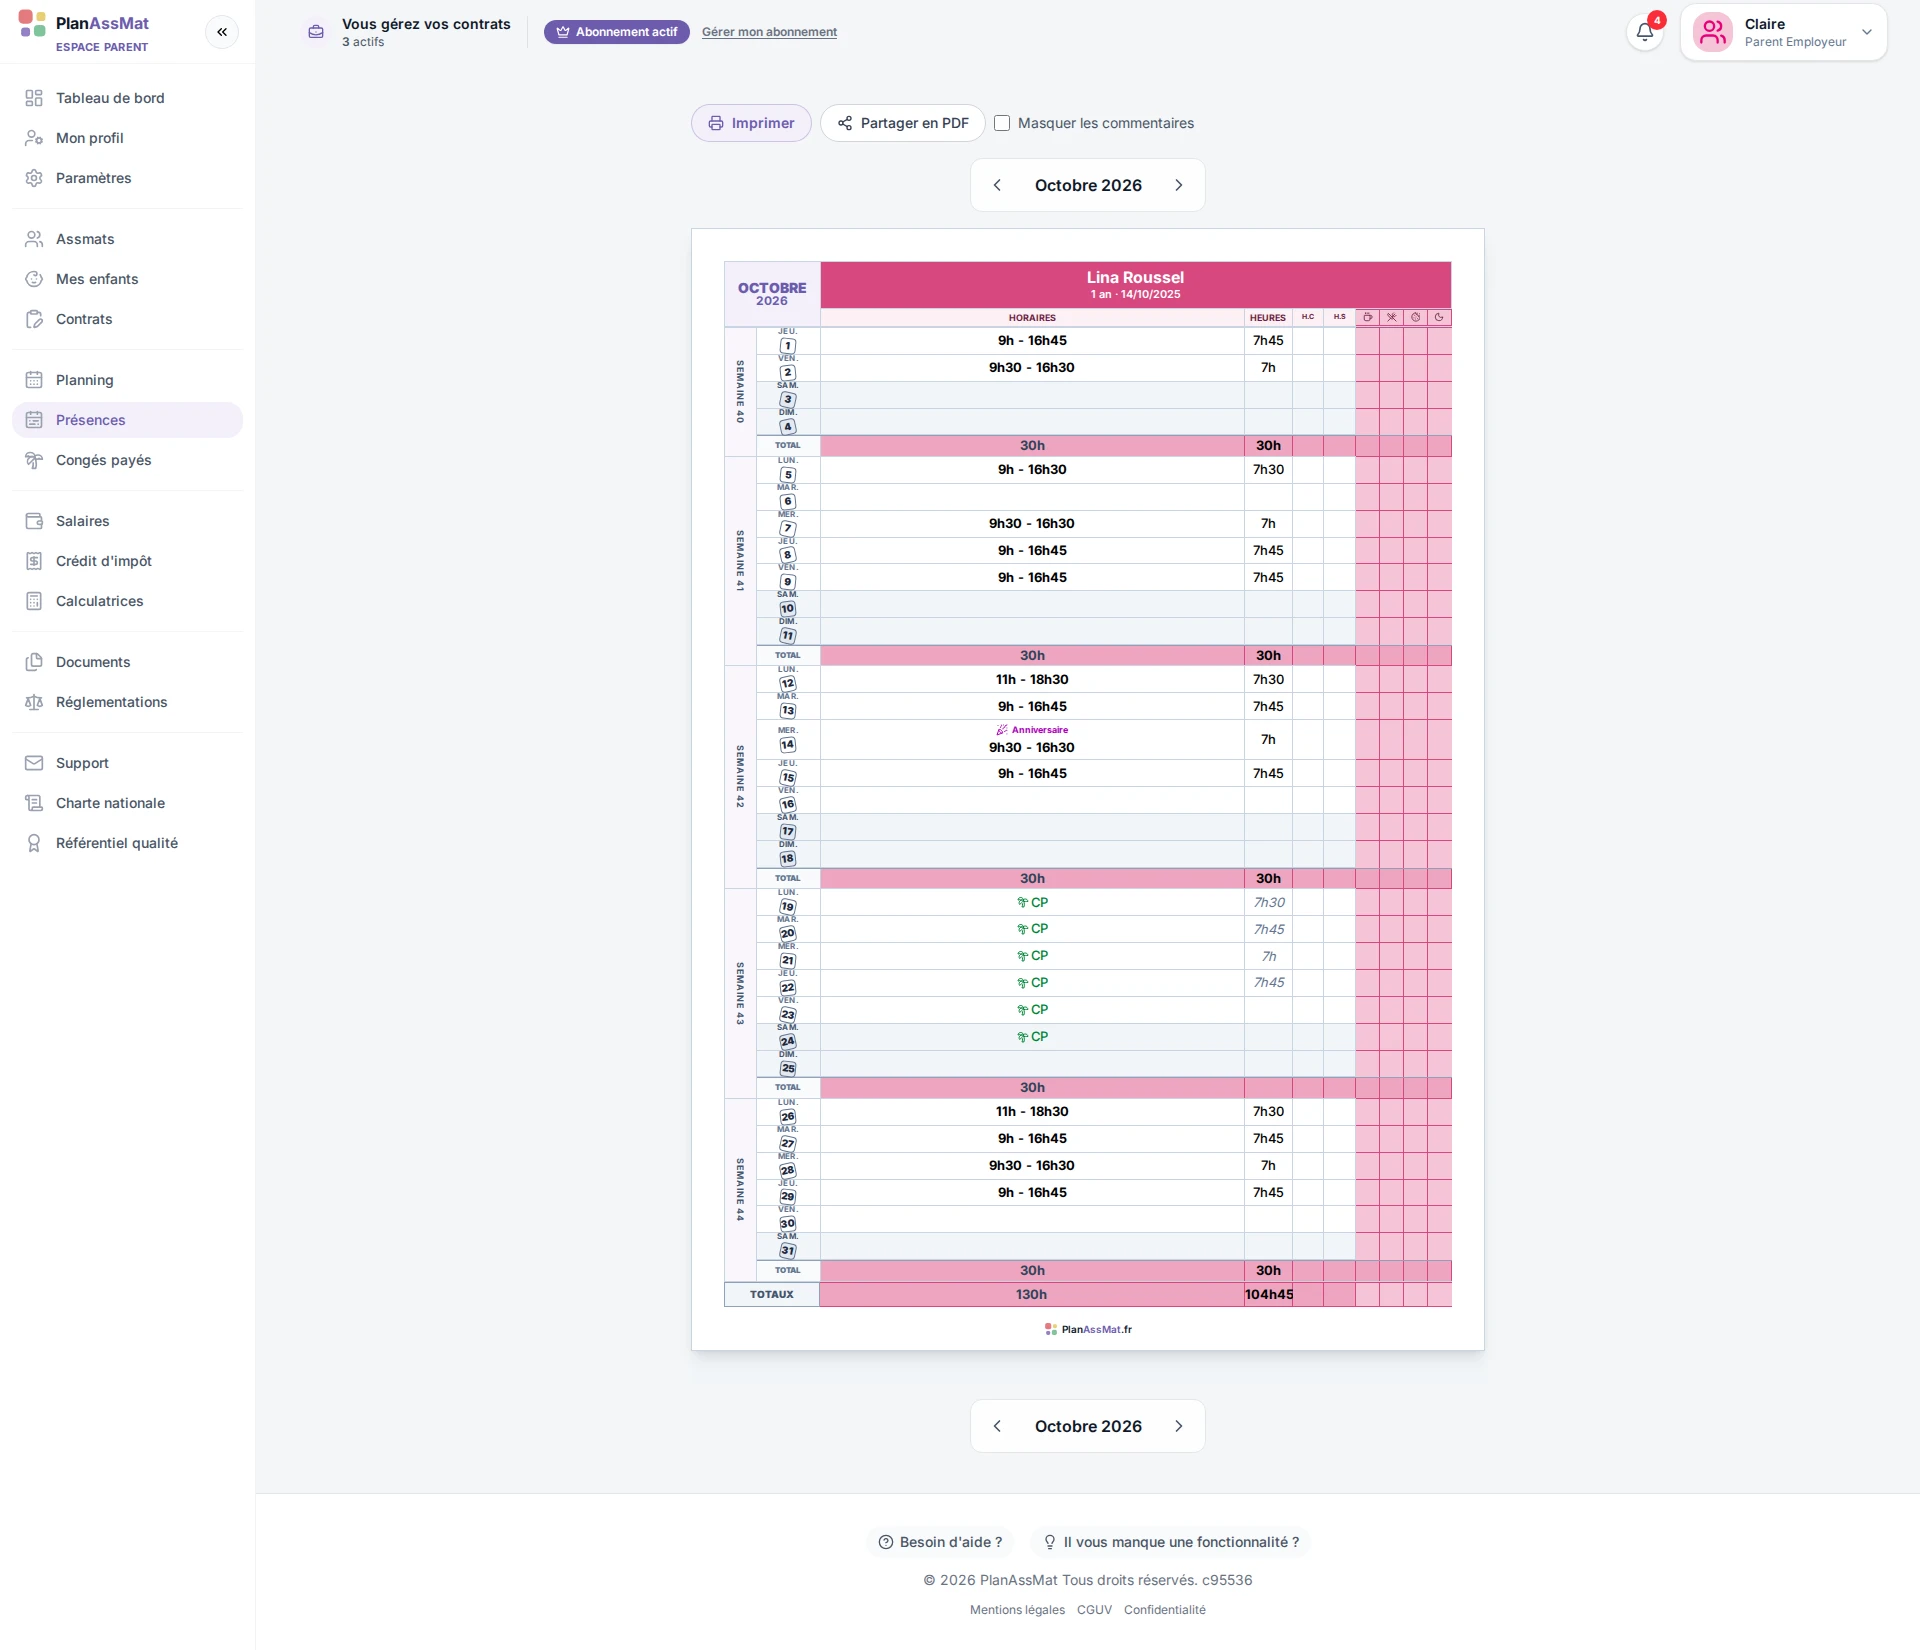
Task: Click the Lina Roussel header in timesheet
Action: (1135, 285)
